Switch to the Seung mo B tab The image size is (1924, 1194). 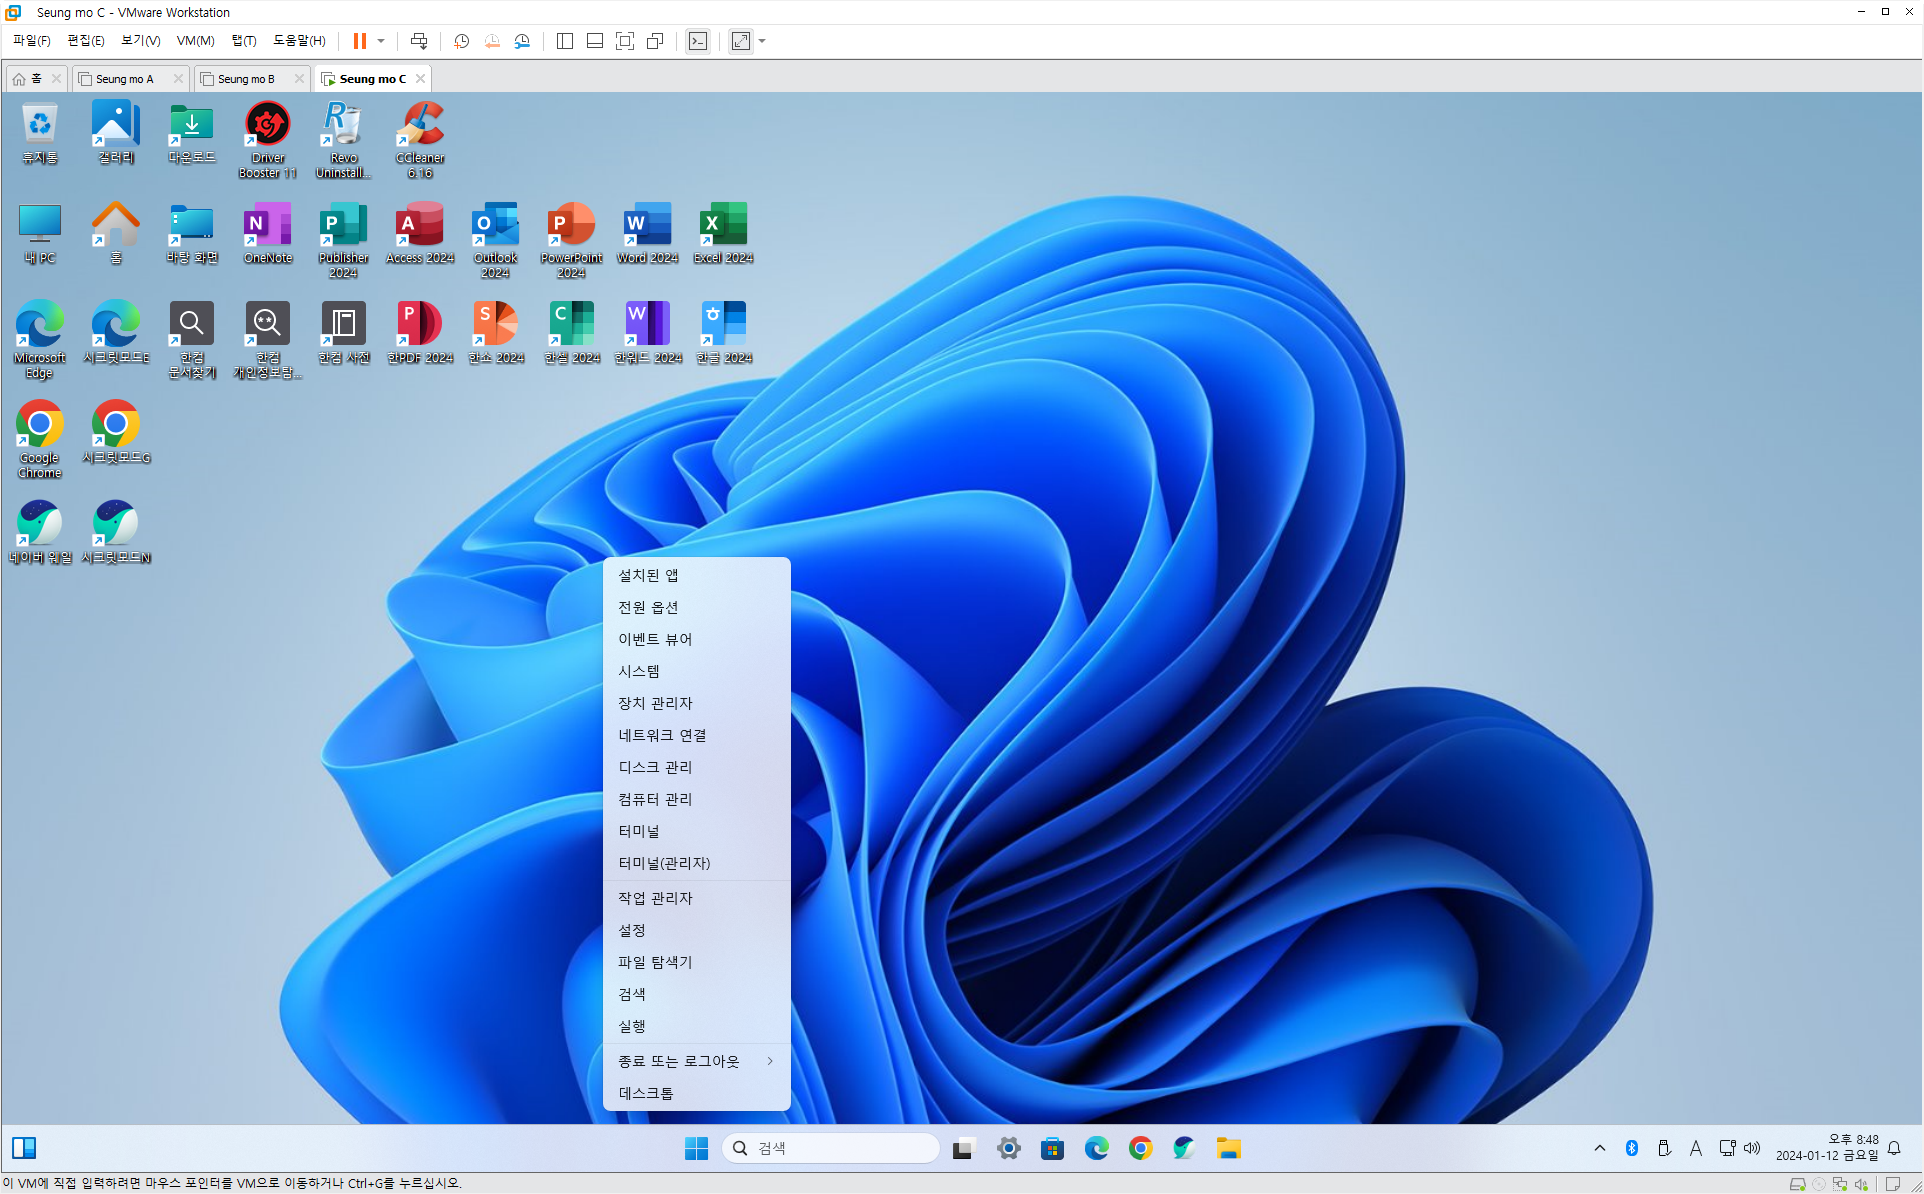pos(246,79)
